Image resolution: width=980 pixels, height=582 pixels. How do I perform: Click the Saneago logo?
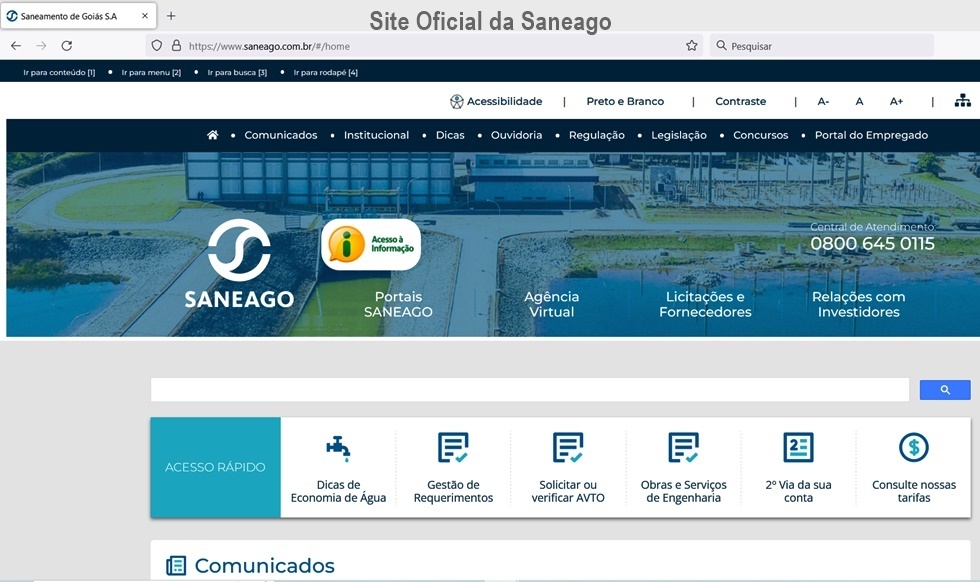click(239, 264)
